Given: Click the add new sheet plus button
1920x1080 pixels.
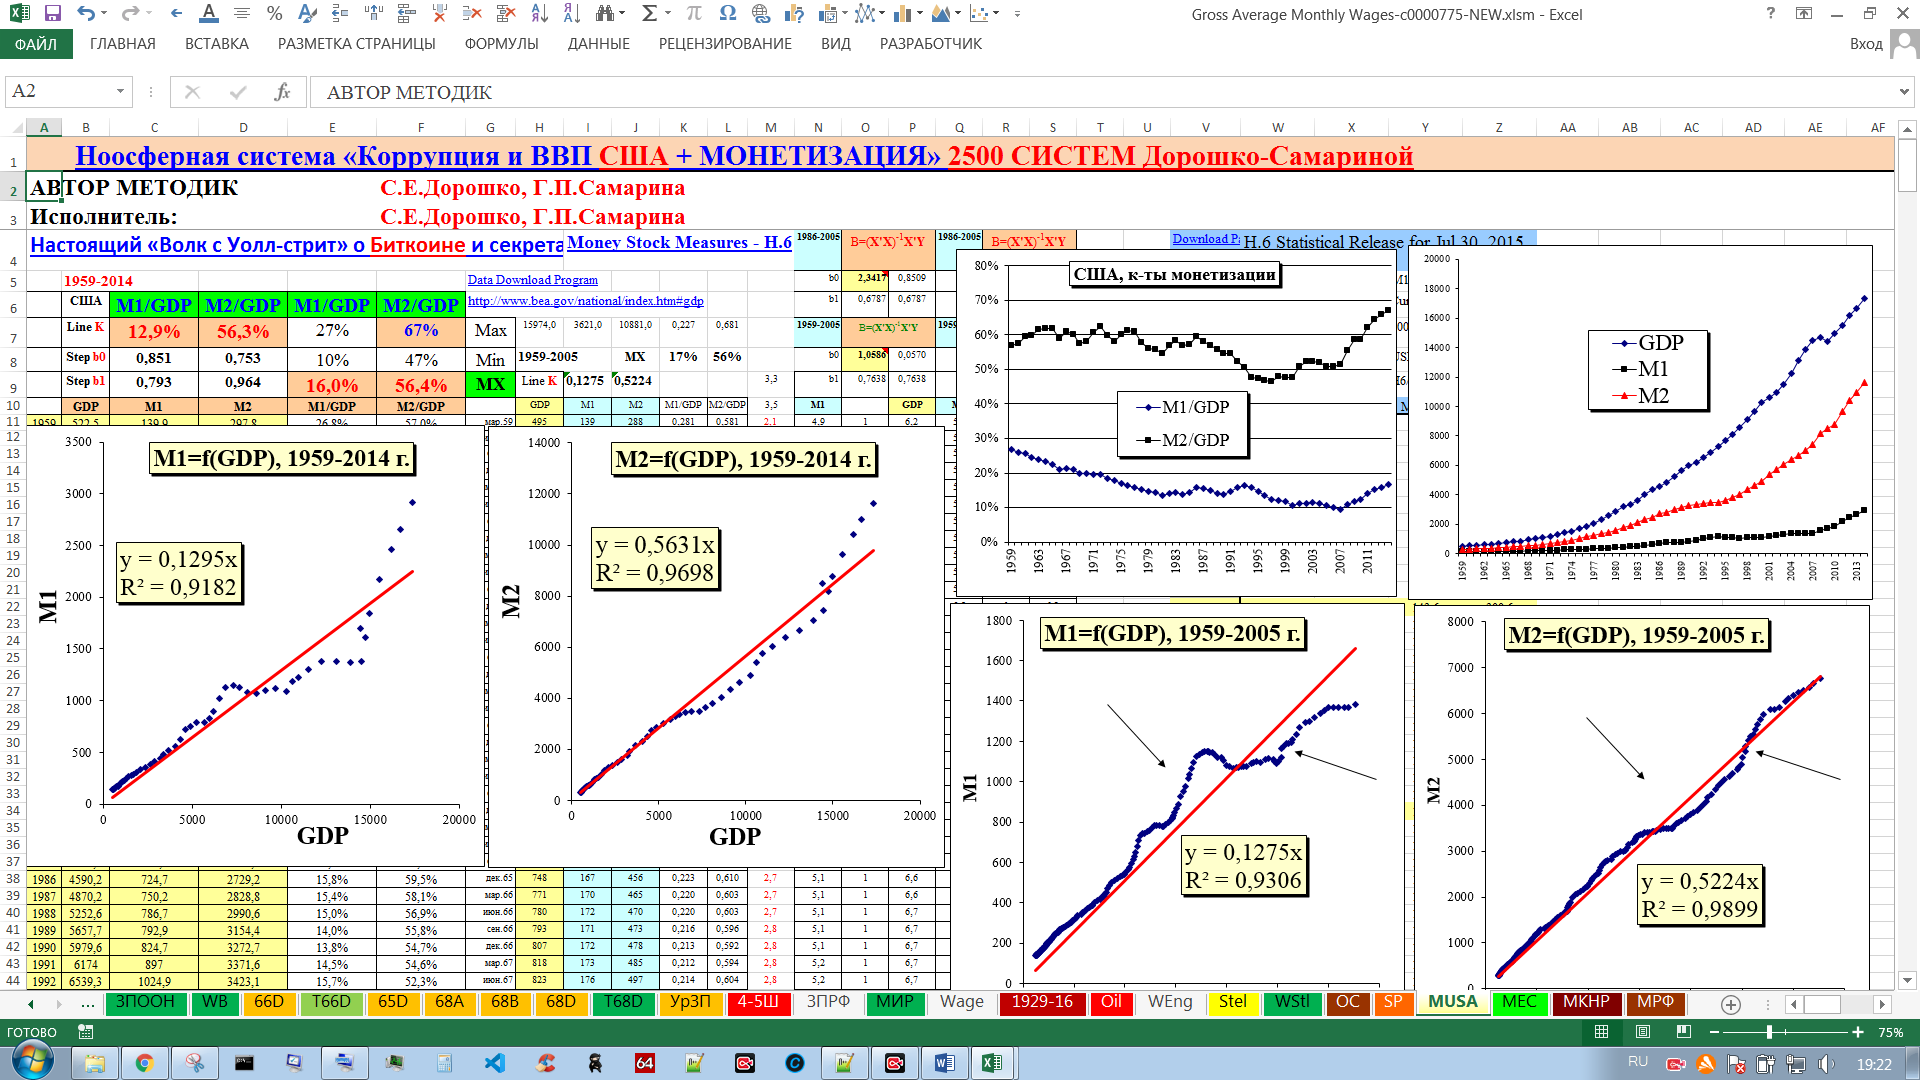Looking at the screenshot, I should [x=1731, y=1004].
